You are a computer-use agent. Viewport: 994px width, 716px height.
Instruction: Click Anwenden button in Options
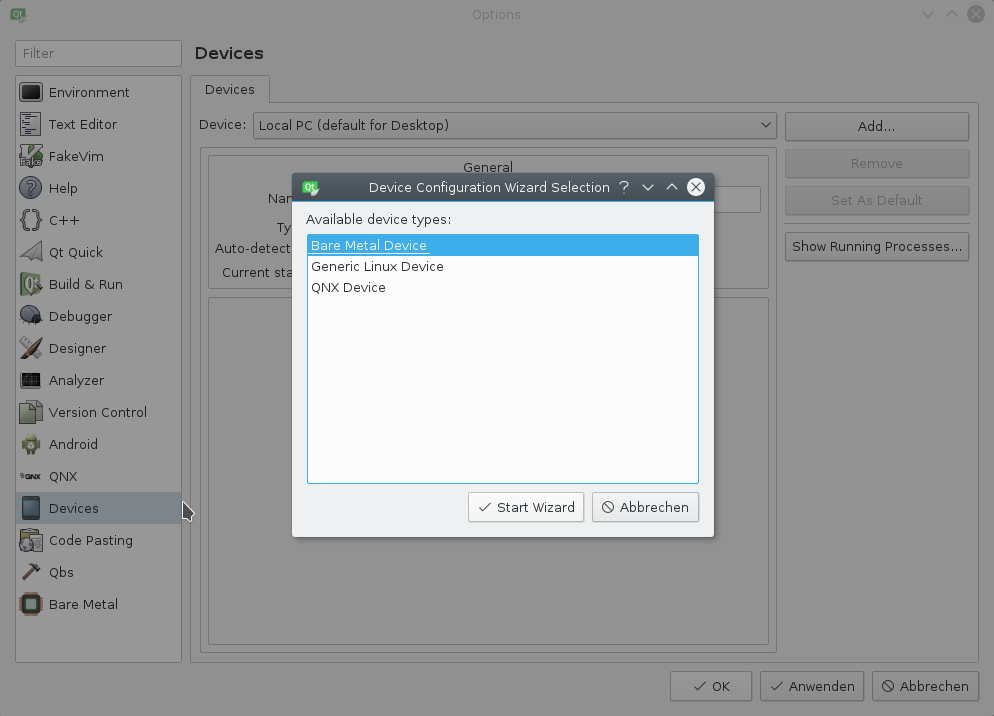click(812, 686)
